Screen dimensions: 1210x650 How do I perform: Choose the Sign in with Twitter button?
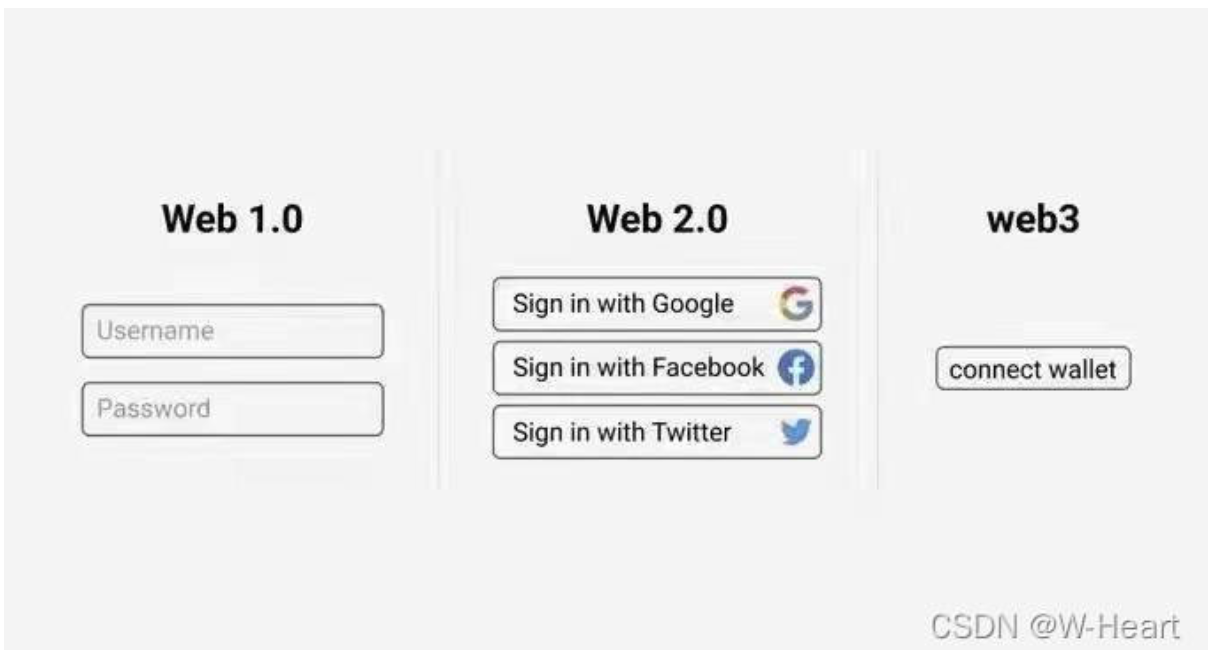[657, 432]
